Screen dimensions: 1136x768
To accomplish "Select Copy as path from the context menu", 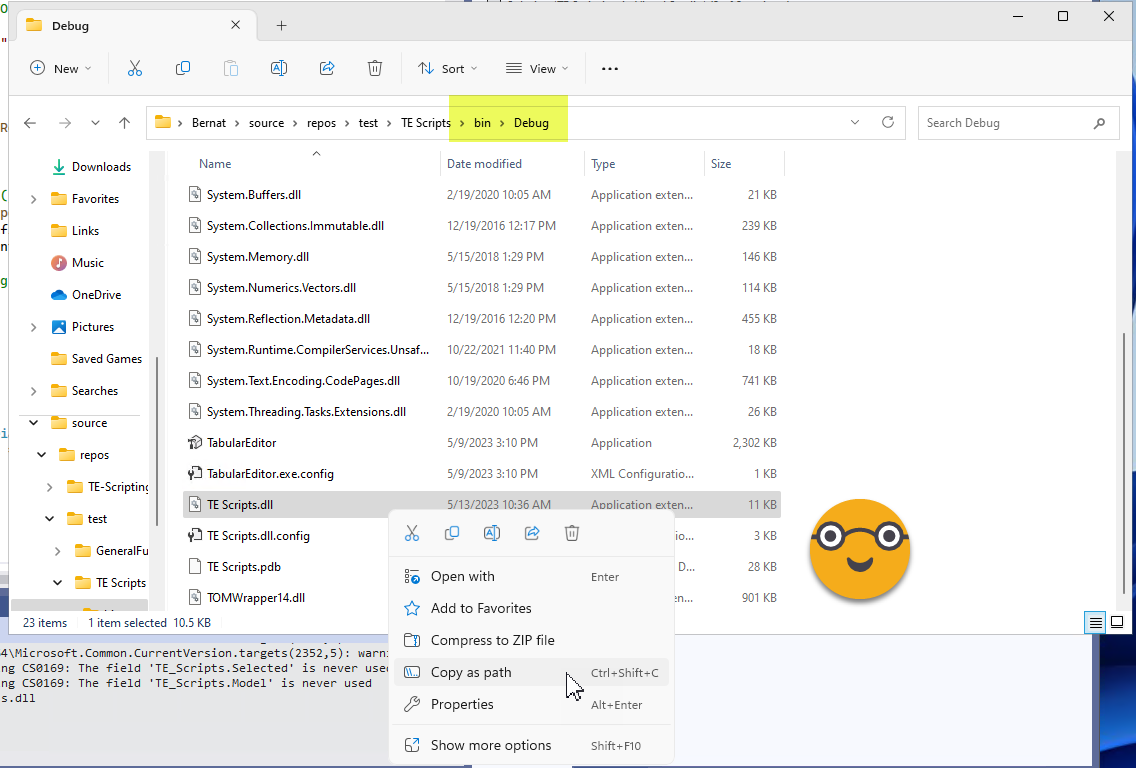I will (471, 672).
